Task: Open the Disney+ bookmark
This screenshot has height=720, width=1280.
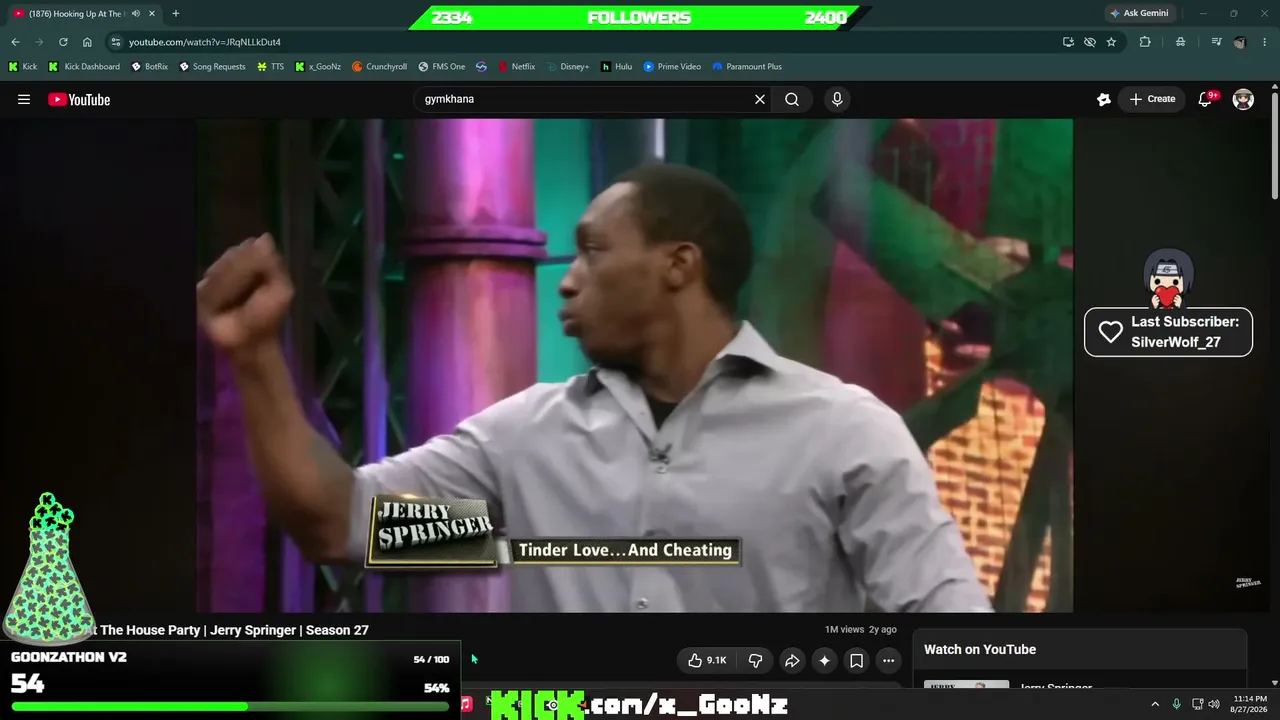Action: pyautogui.click(x=568, y=66)
